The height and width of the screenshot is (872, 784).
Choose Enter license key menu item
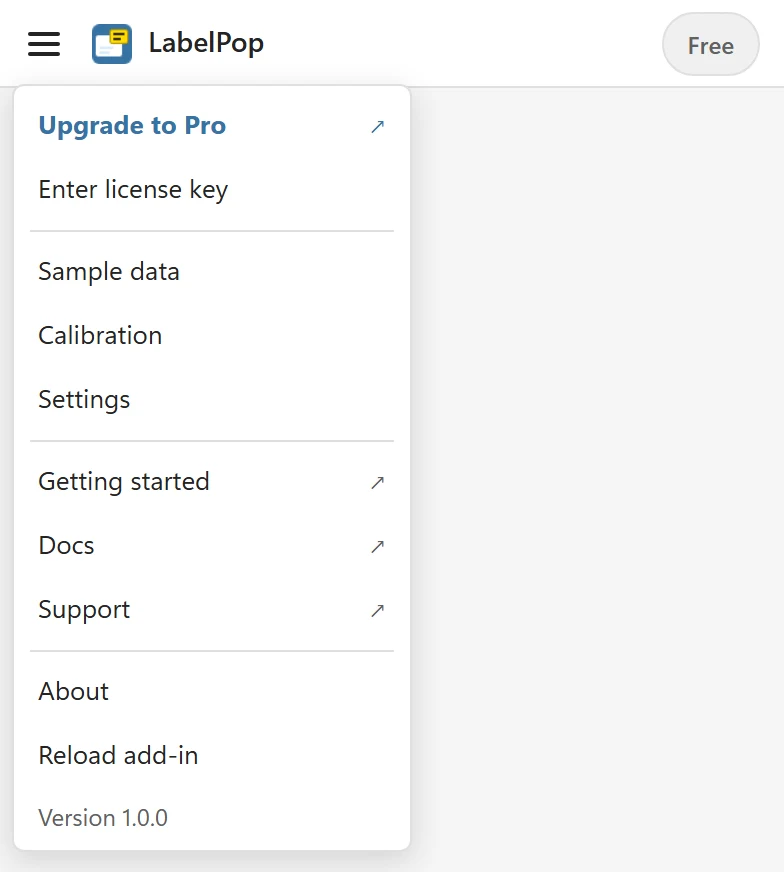pos(212,190)
